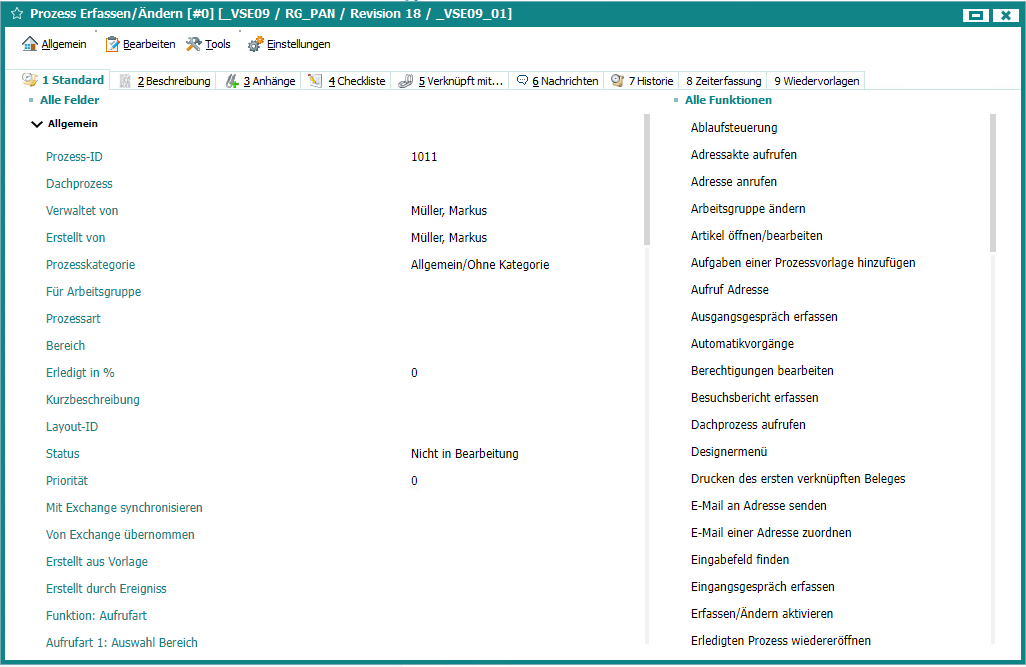Toggle the Alle Funktionen panel header
Screen dimensions: 1026x667
[728, 100]
